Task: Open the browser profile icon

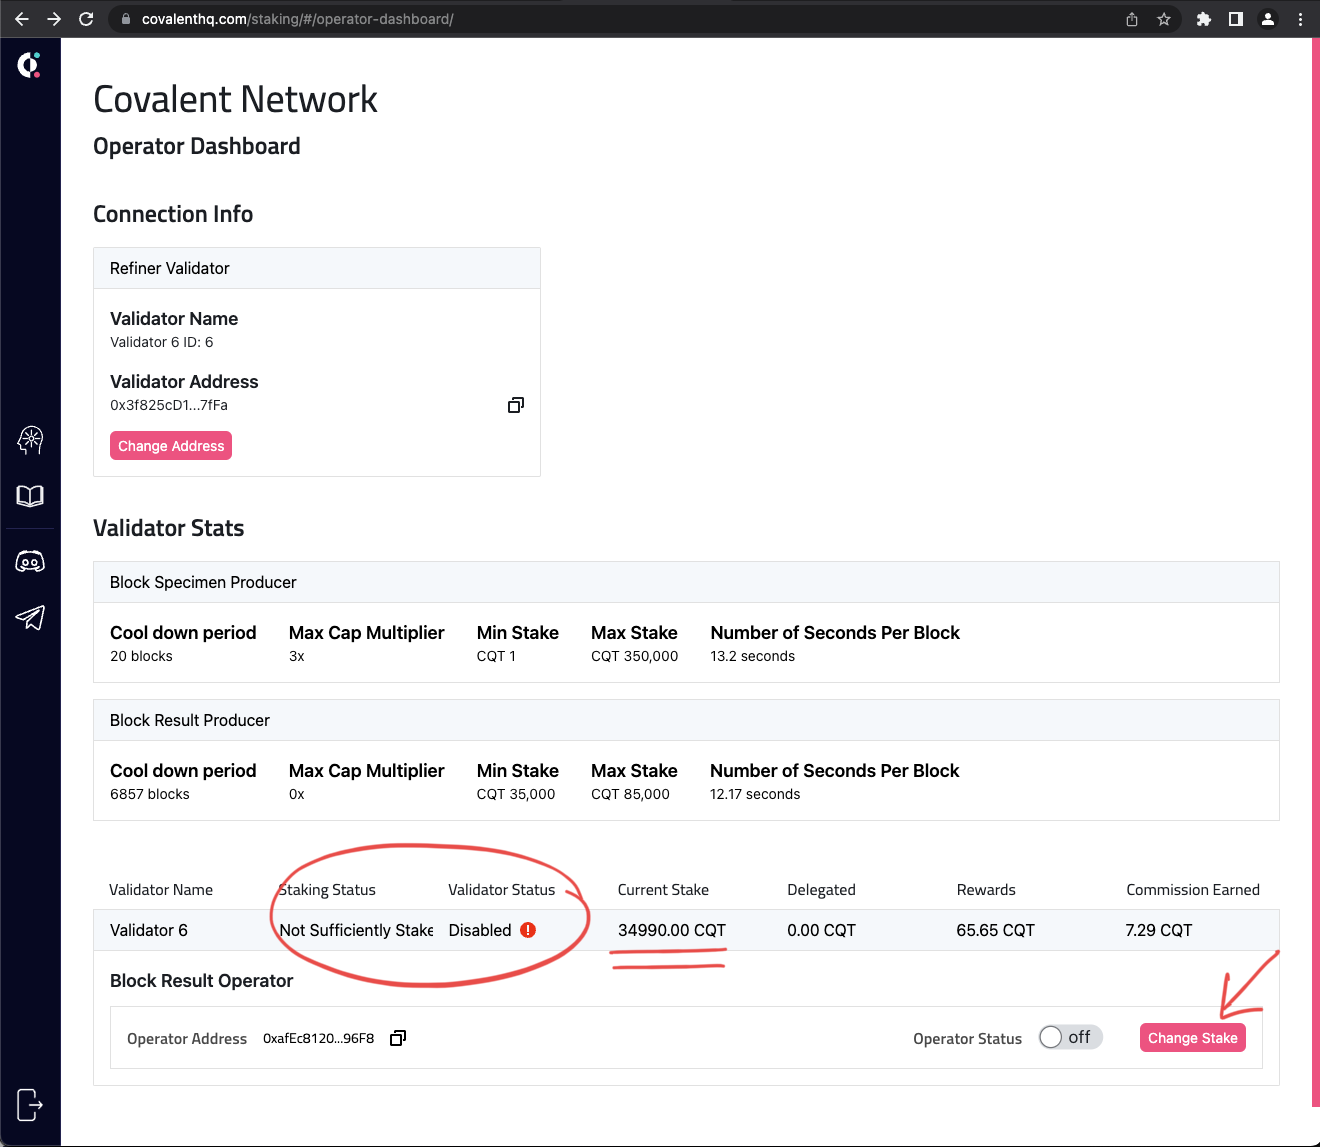Action: pos(1268,19)
